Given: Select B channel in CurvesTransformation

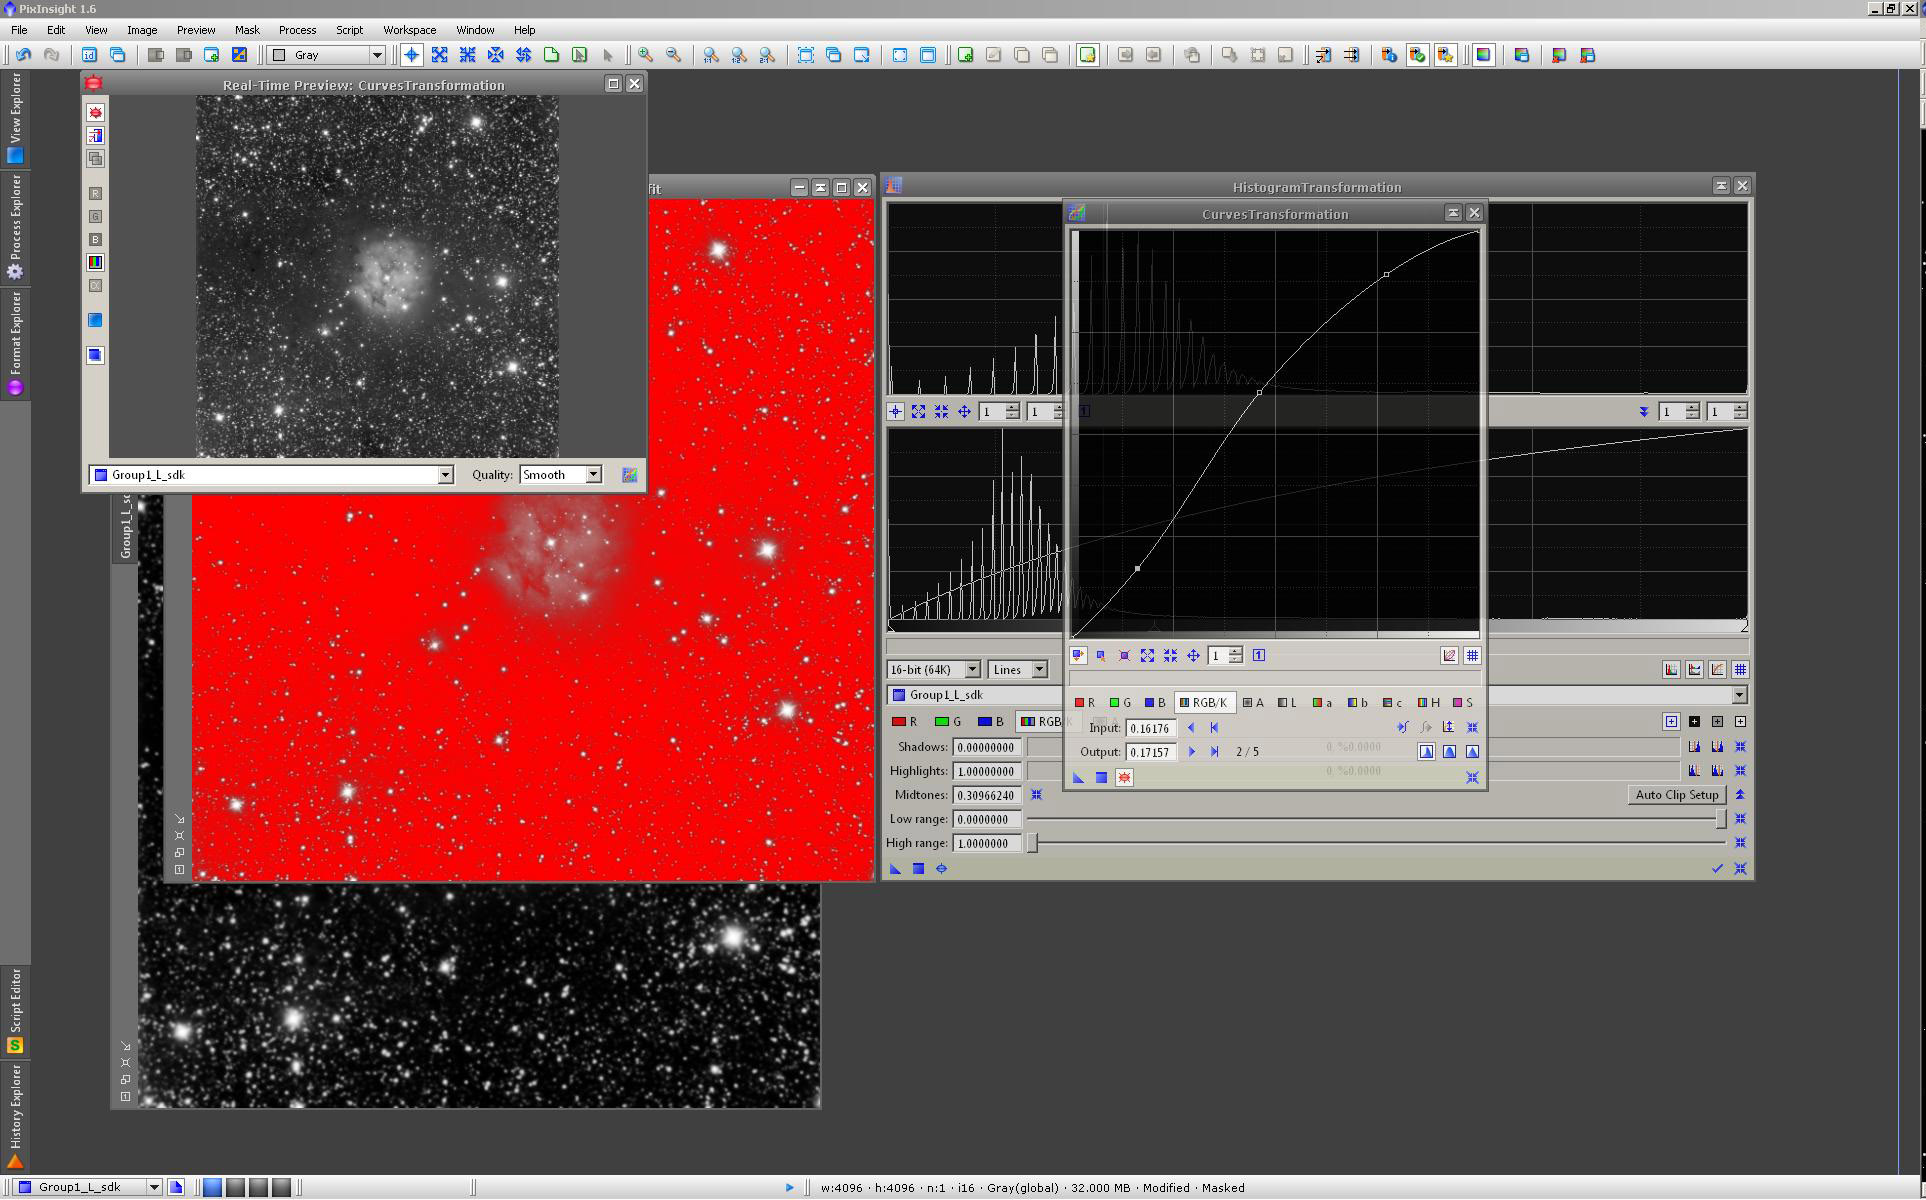Looking at the screenshot, I should coord(1155,703).
